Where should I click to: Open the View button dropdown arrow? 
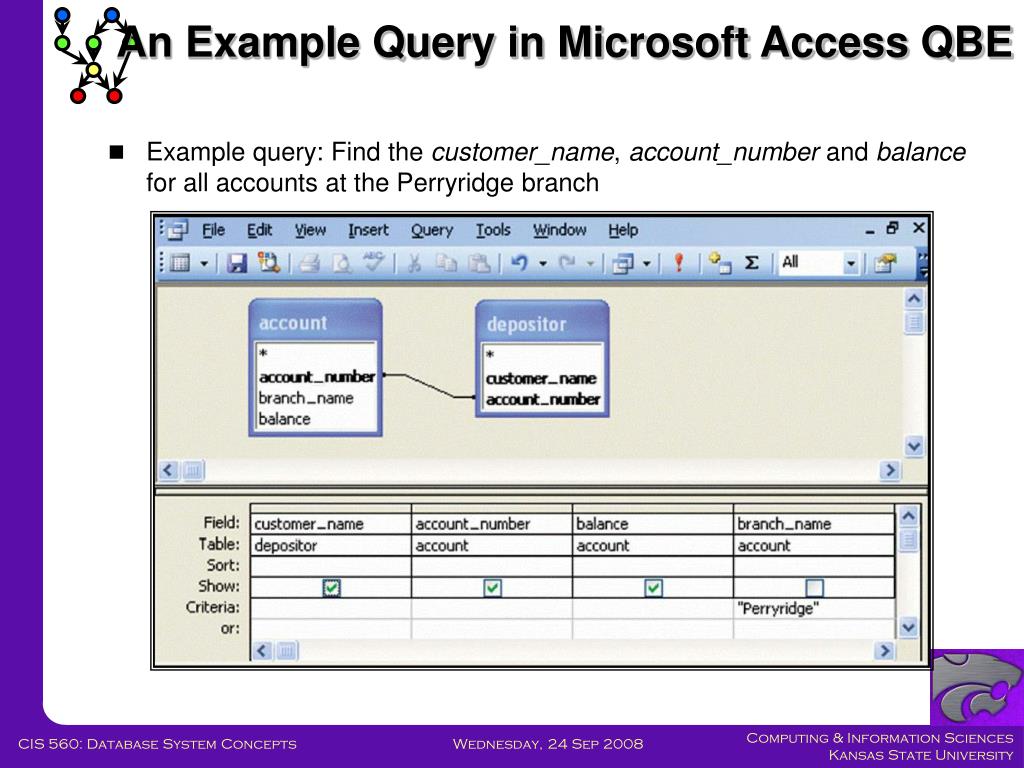[x=204, y=264]
